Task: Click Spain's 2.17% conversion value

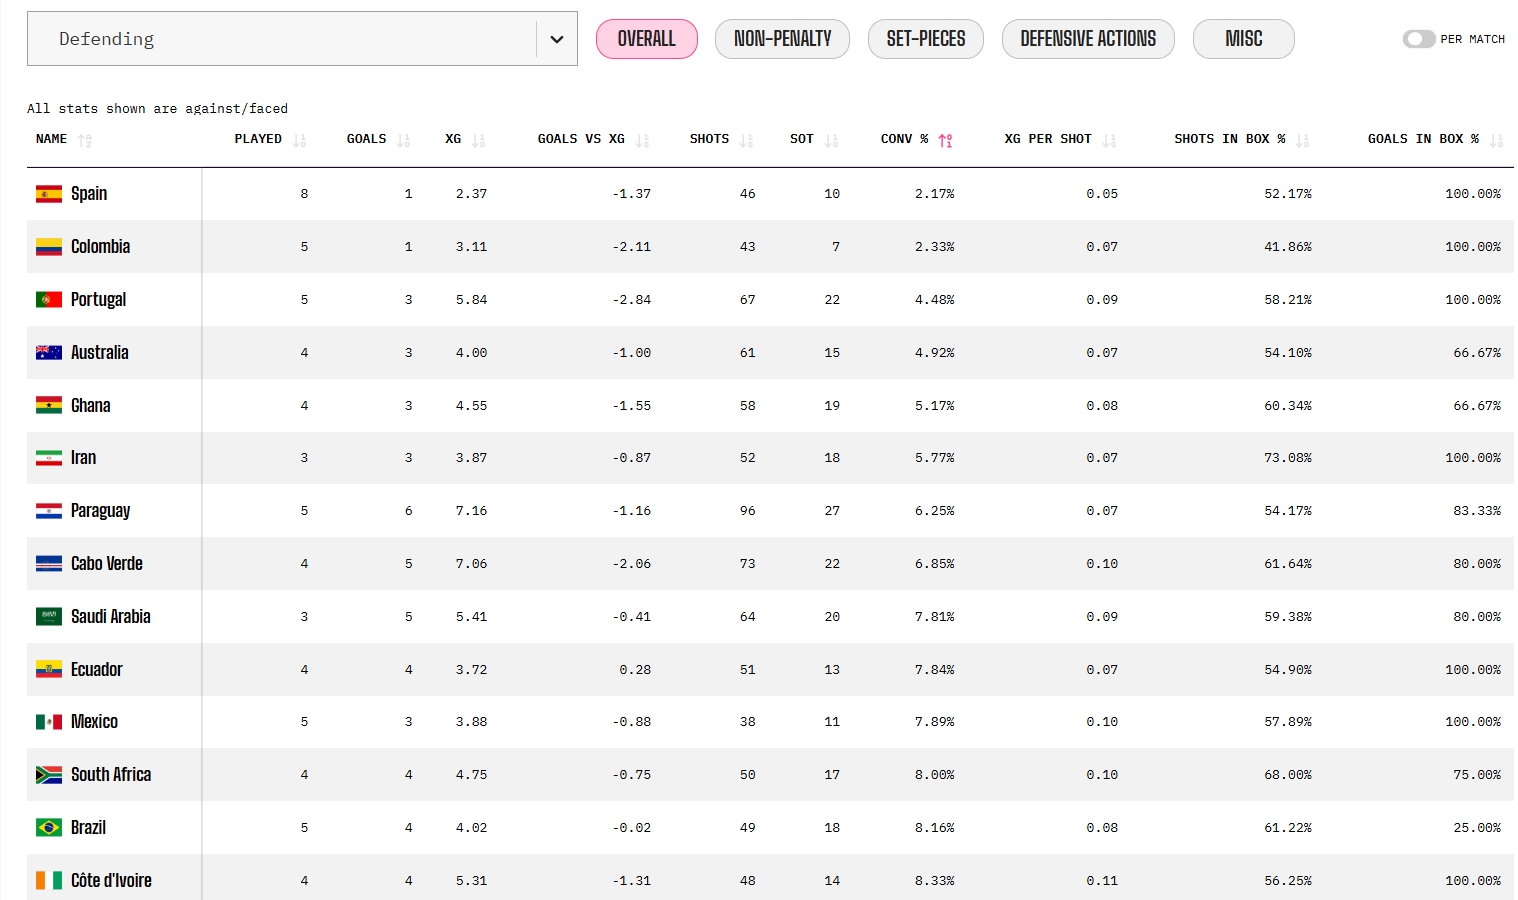Action: (x=934, y=194)
